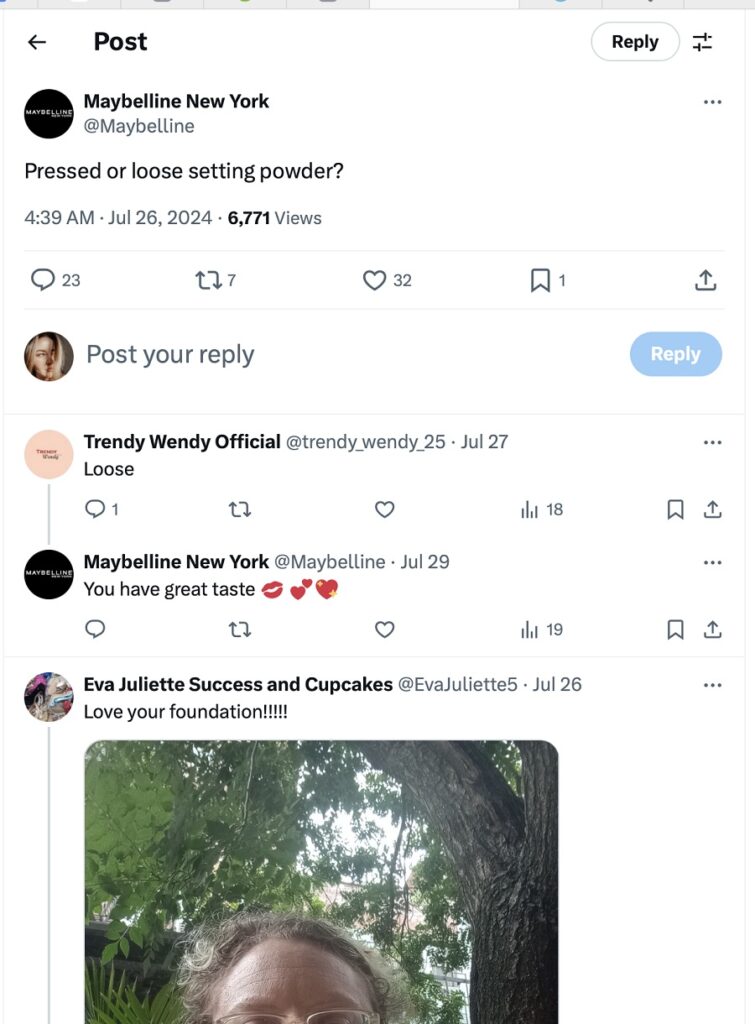The width and height of the screenshot is (755, 1024).
Task: Bookmark Trendy Wendy Official's reply
Action: tap(675, 510)
